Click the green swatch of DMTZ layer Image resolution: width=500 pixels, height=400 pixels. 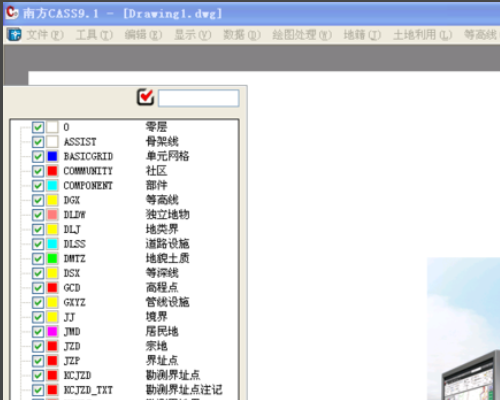tap(52, 259)
